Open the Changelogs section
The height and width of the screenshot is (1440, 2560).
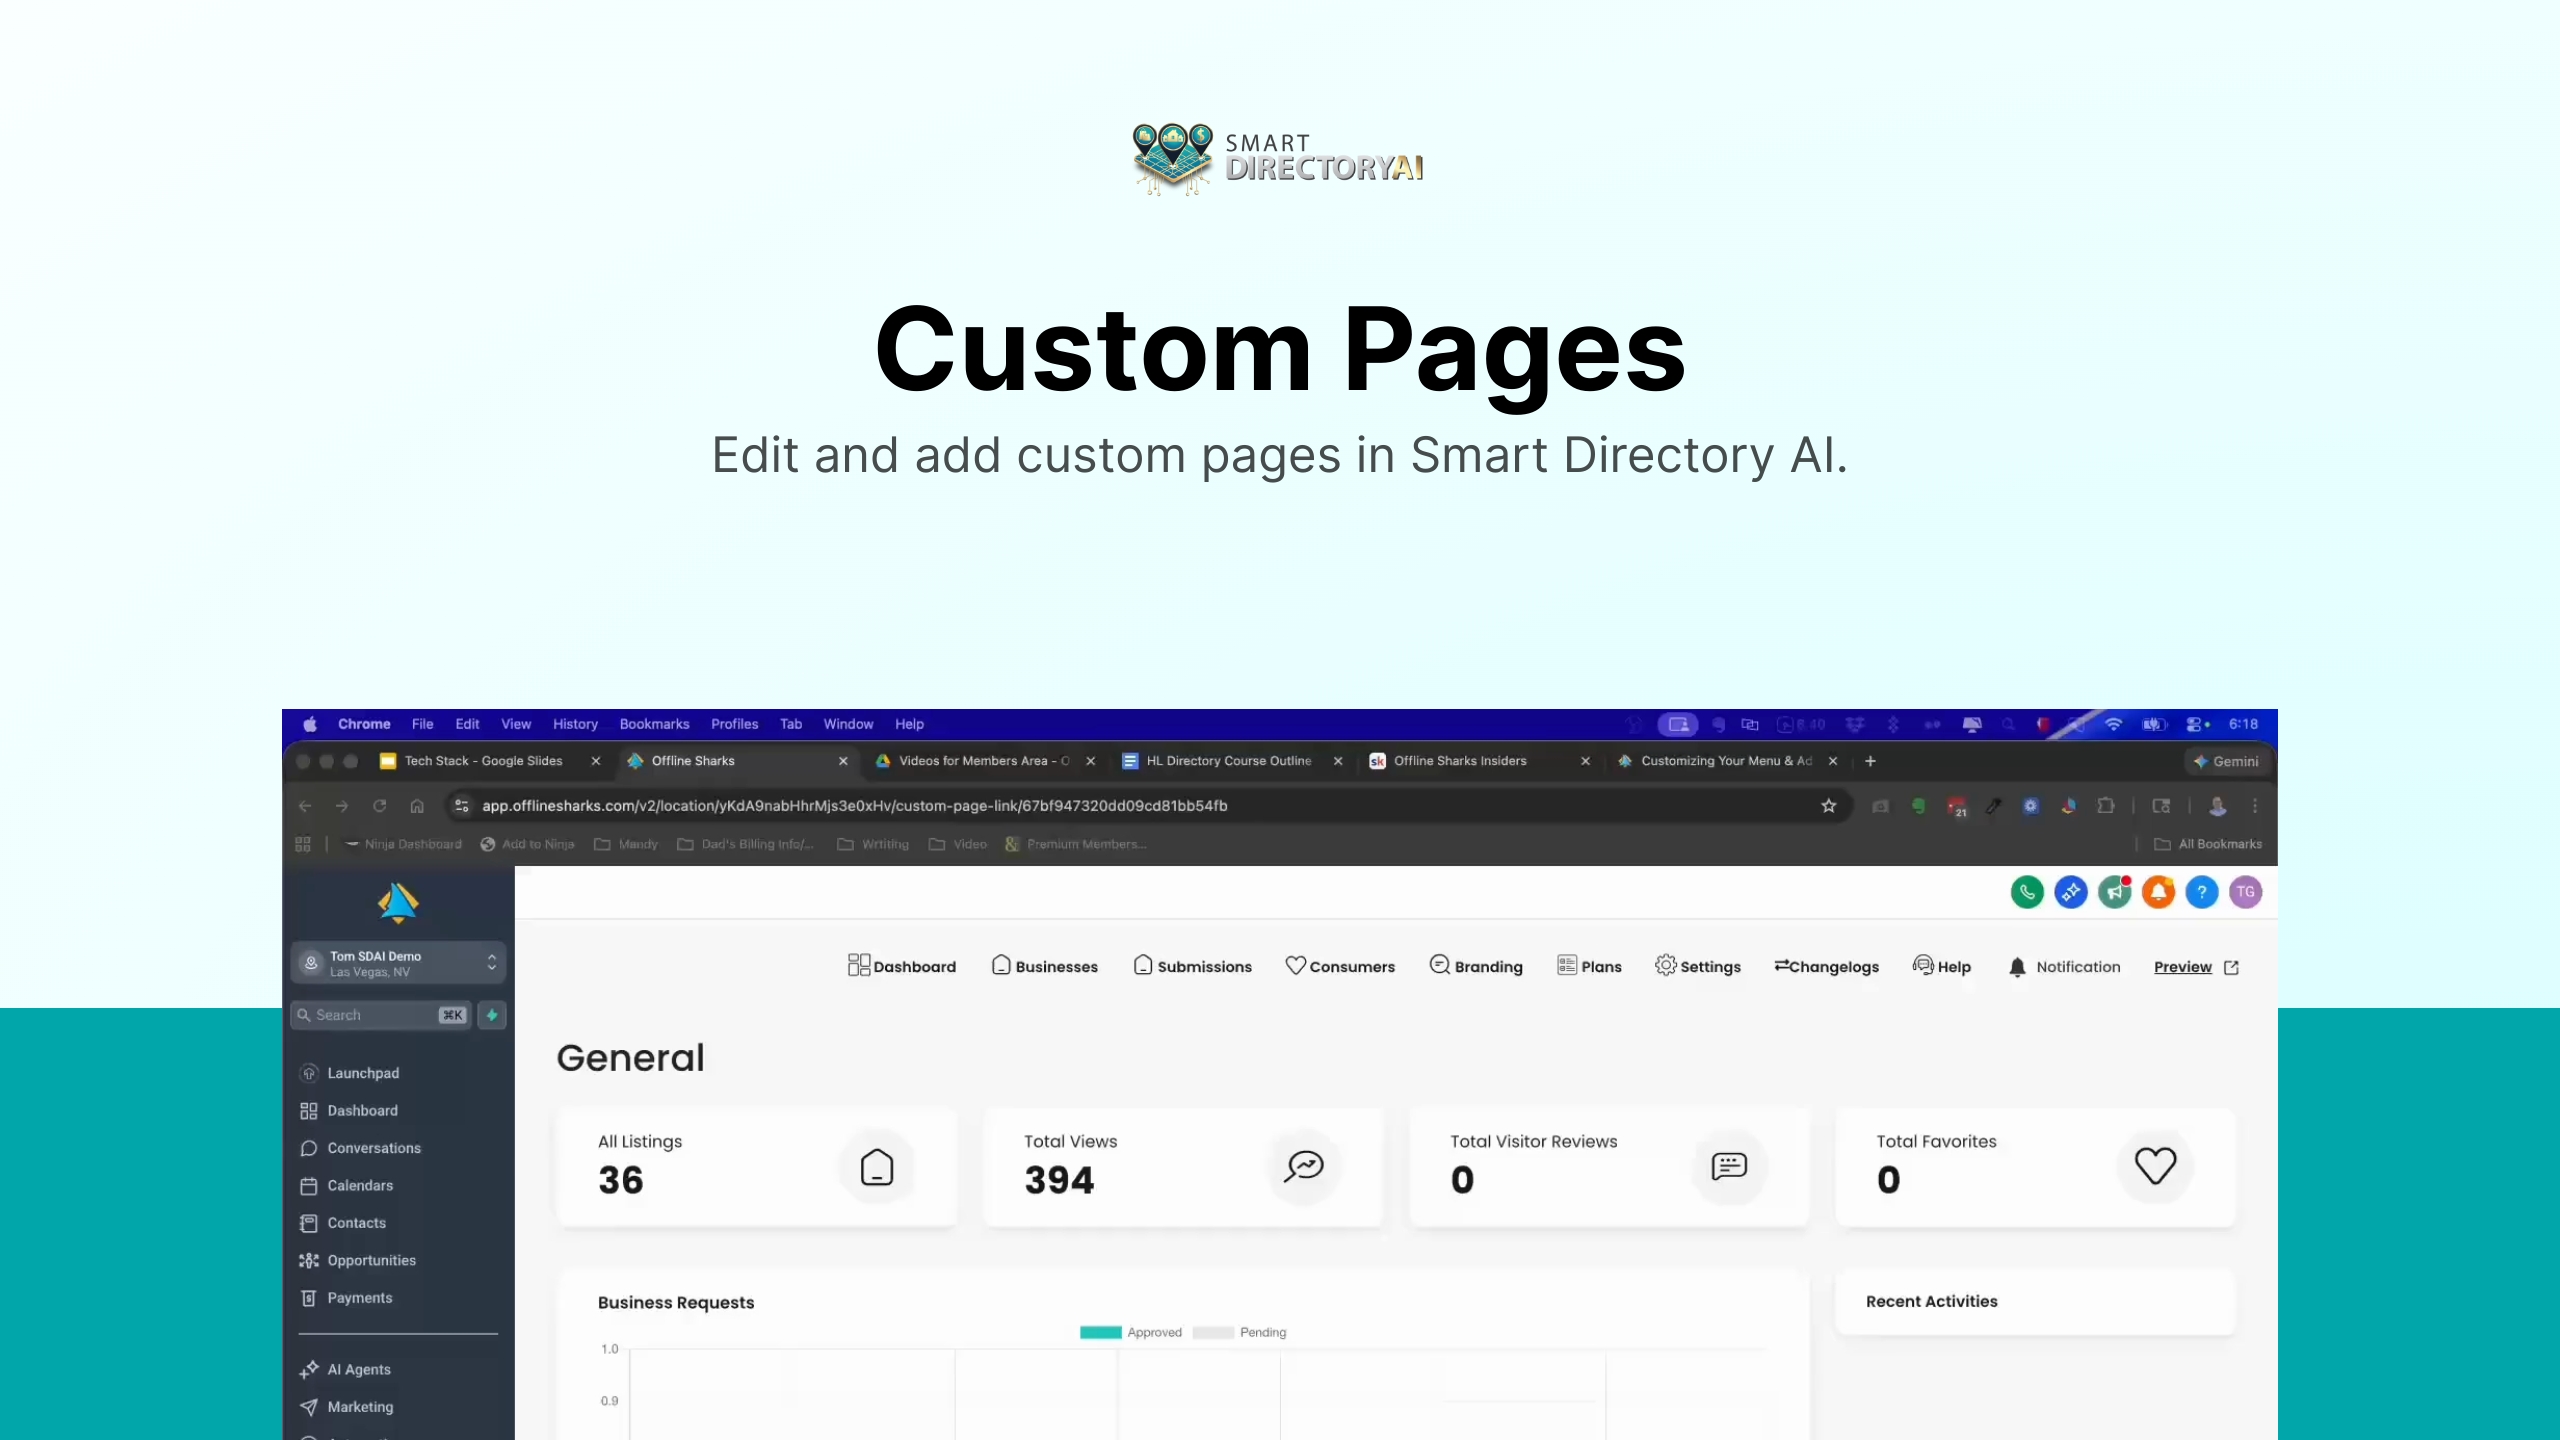(1826, 966)
